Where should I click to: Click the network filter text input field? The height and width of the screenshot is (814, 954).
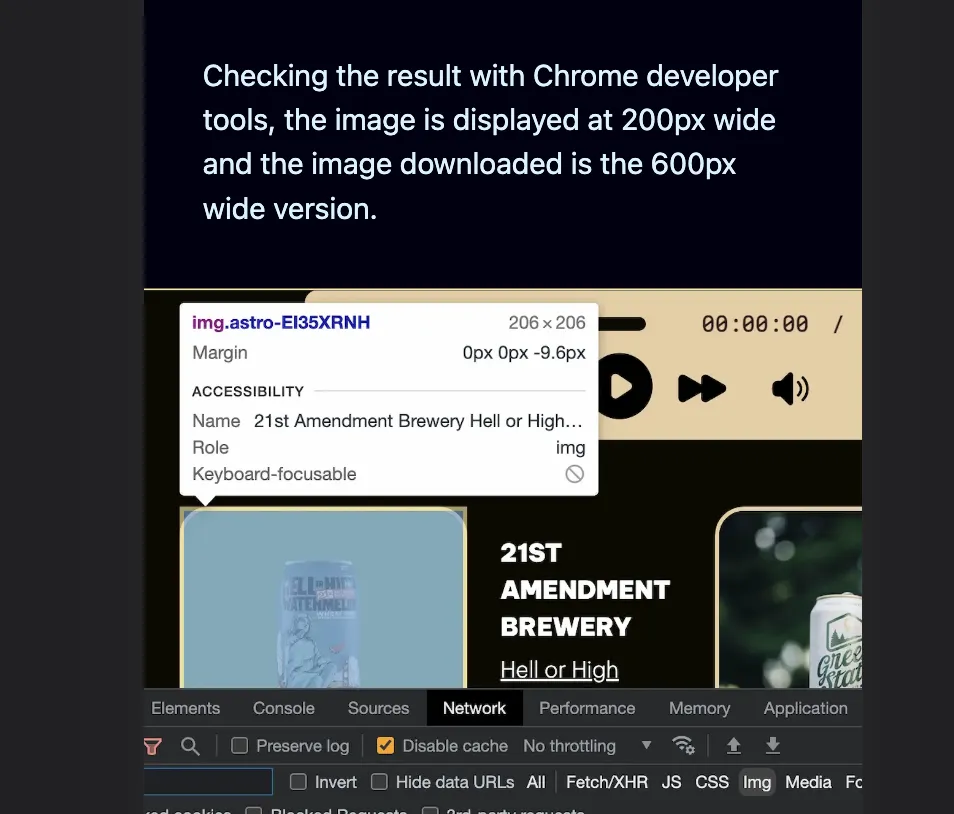click(205, 781)
